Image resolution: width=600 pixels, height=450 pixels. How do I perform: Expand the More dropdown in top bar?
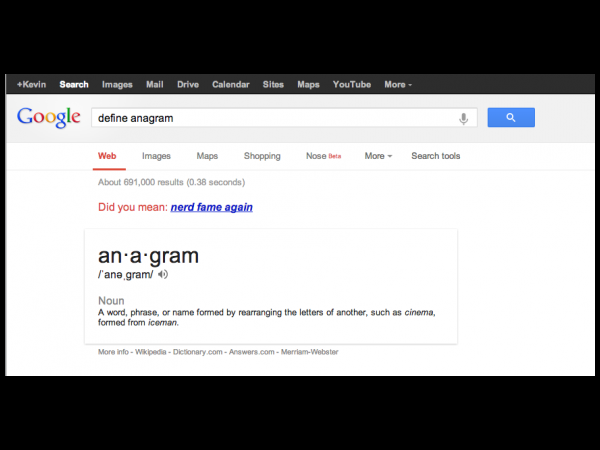397,85
